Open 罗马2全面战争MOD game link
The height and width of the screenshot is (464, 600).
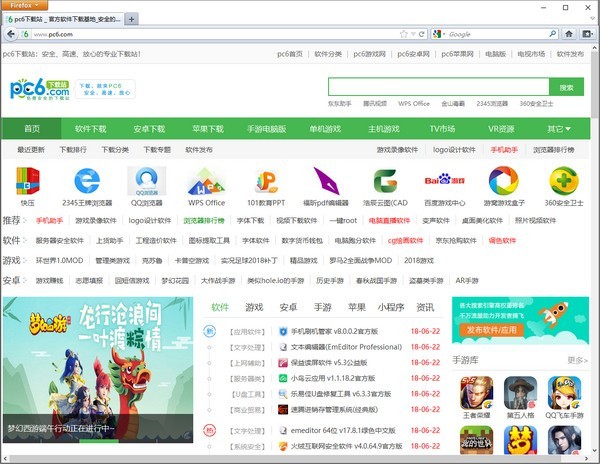pyautogui.click(x=360, y=260)
